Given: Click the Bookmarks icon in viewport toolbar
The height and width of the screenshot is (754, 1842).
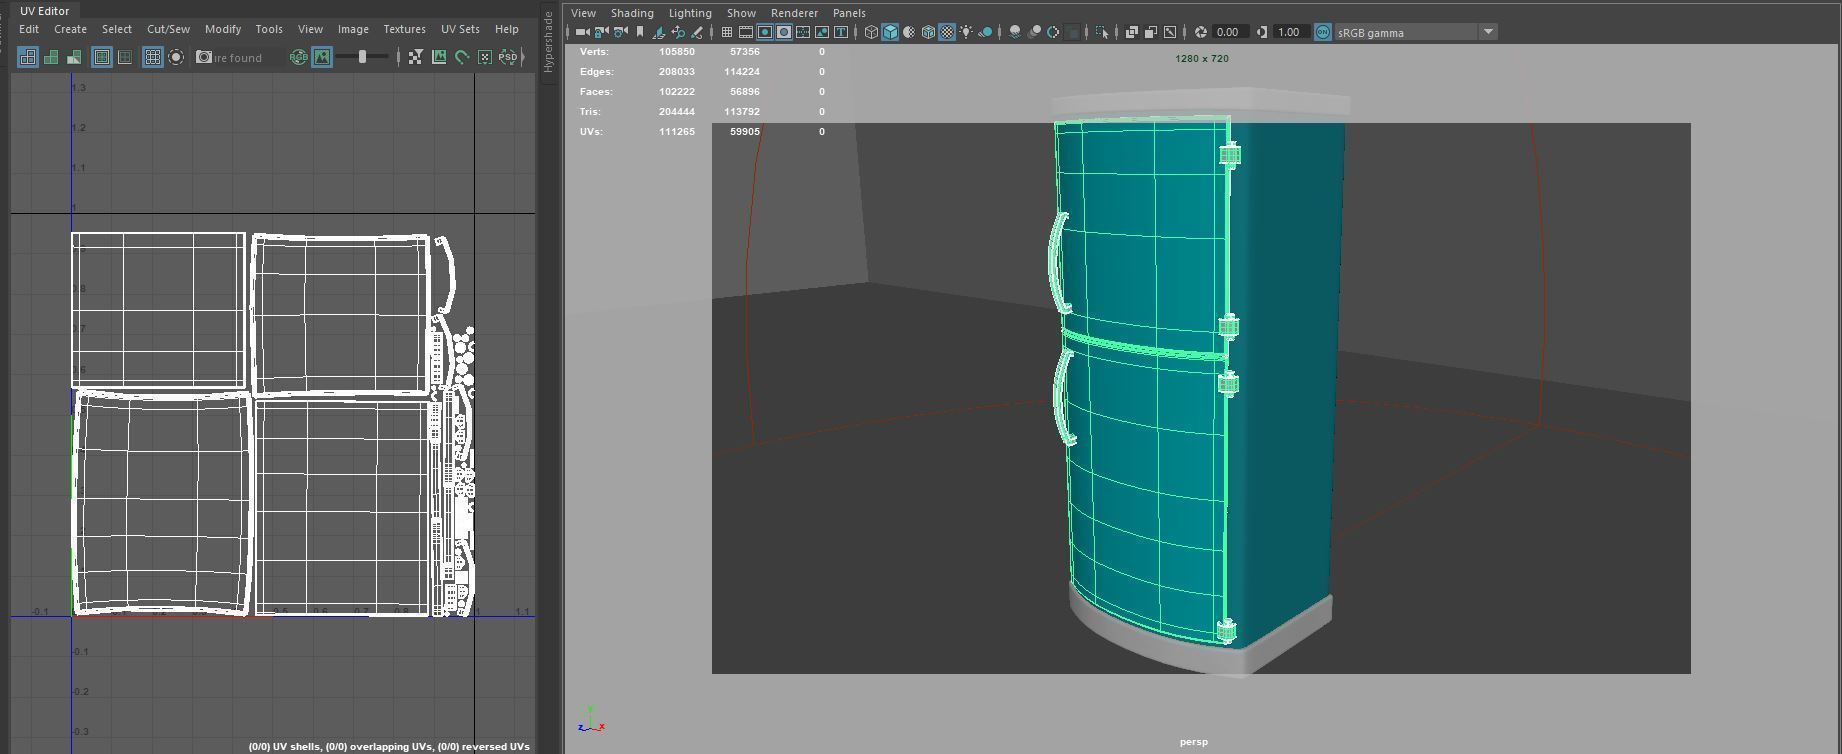Looking at the screenshot, I should click(x=640, y=32).
